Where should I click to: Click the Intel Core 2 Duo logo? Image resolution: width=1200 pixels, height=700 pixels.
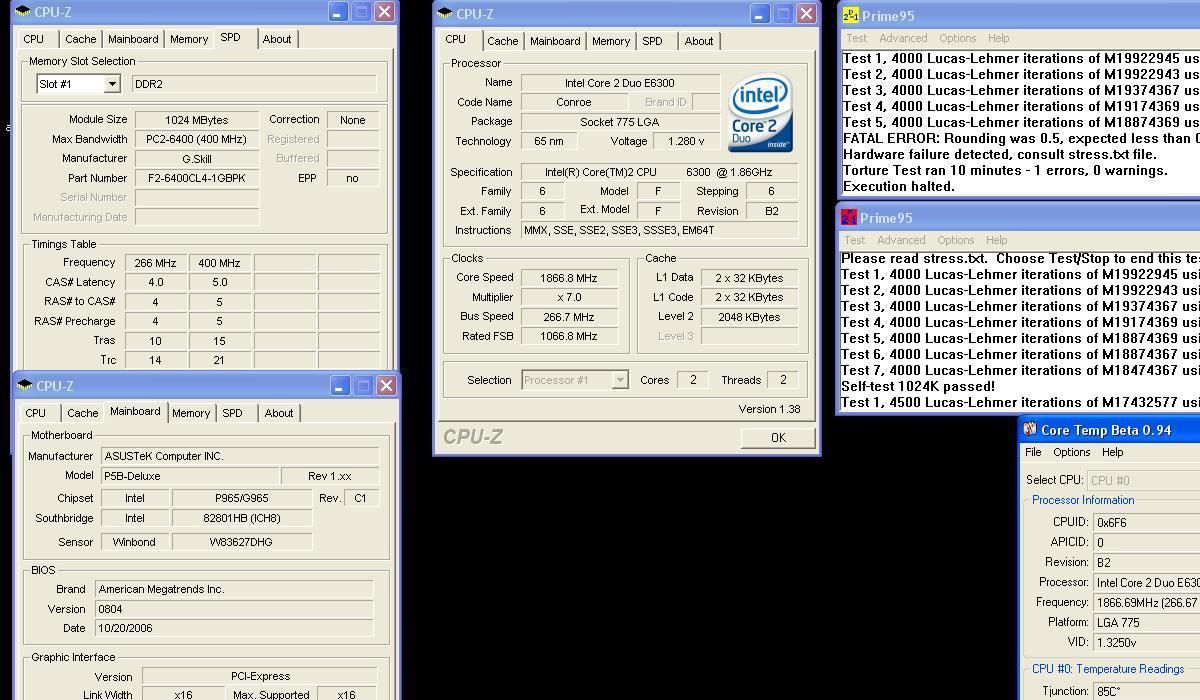pyautogui.click(x=760, y=111)
